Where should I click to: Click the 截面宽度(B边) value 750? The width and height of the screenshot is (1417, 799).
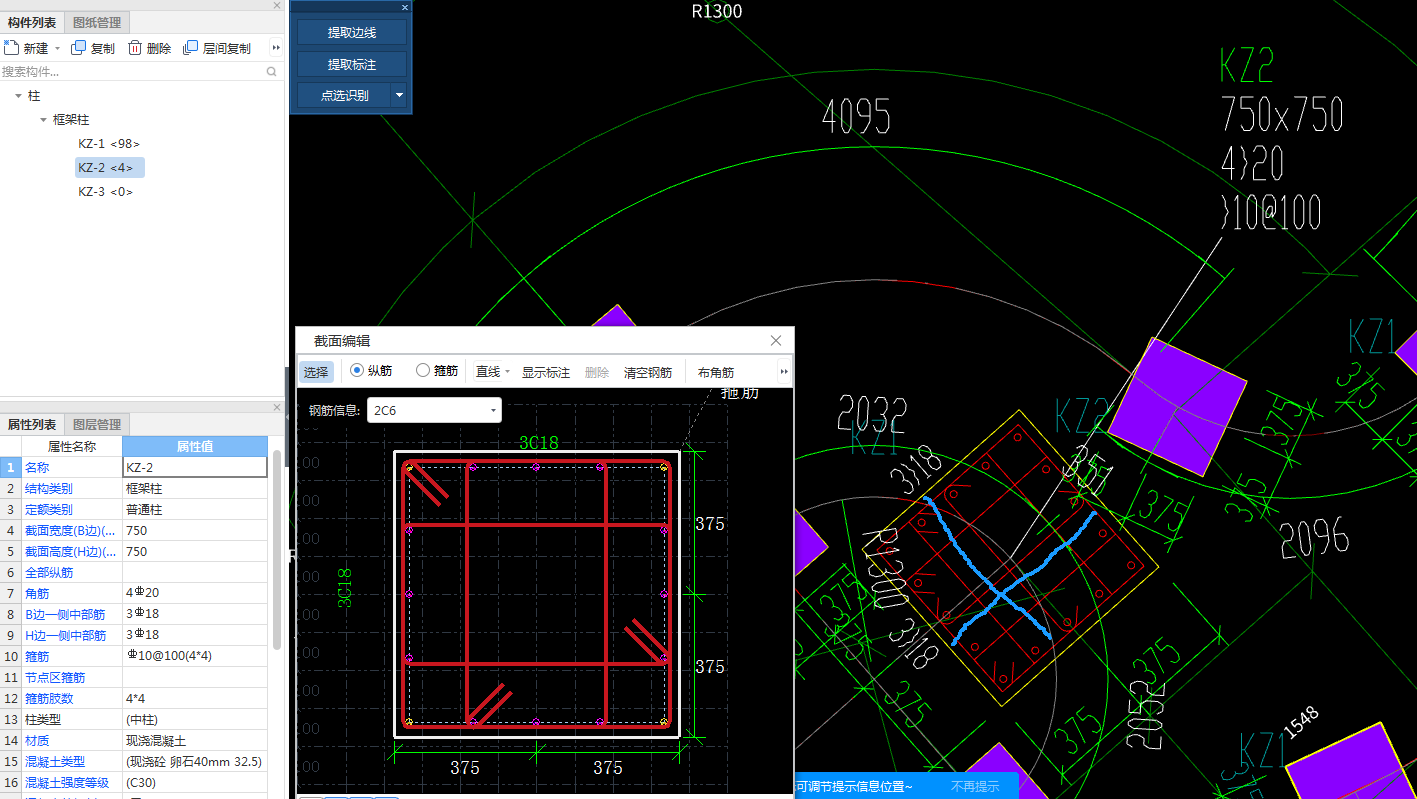(x=195, y=530)
